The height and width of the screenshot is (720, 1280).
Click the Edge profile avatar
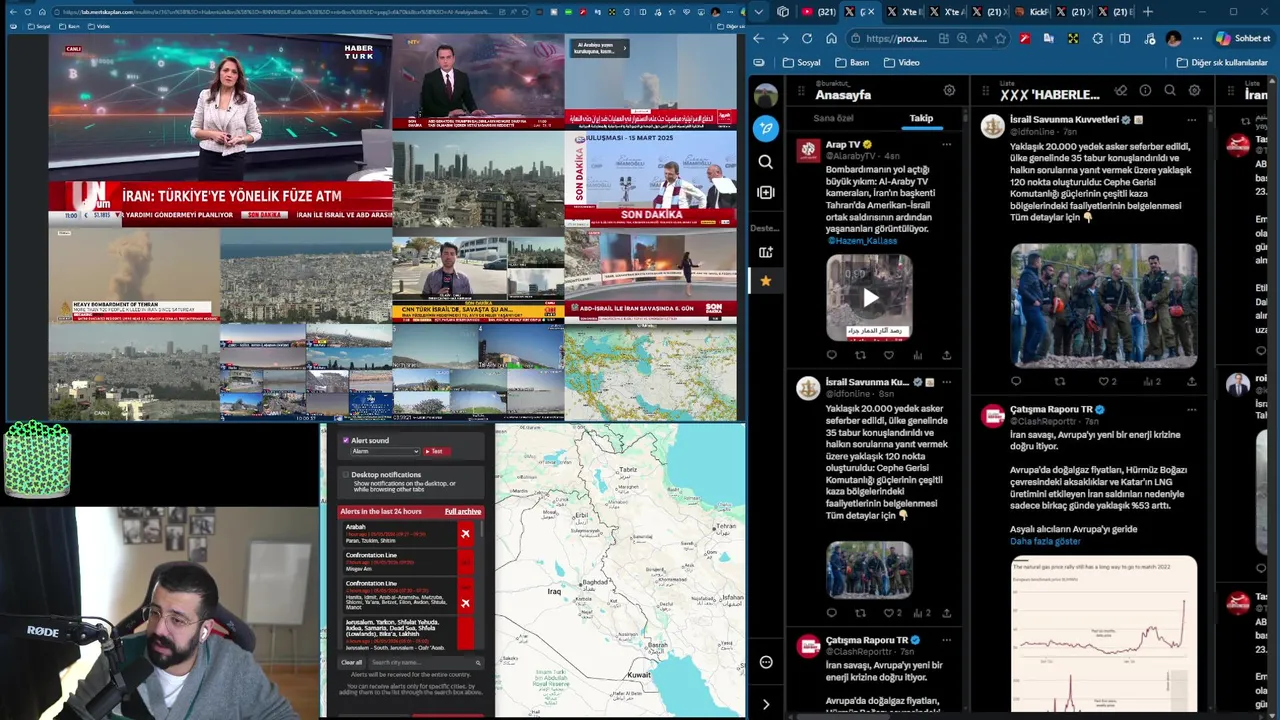pos(1174,38)
